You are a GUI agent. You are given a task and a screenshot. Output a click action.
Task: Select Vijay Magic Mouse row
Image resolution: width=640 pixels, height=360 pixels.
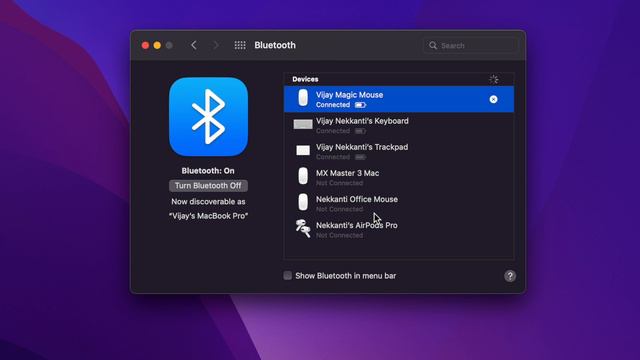click(x=399, y=99)
